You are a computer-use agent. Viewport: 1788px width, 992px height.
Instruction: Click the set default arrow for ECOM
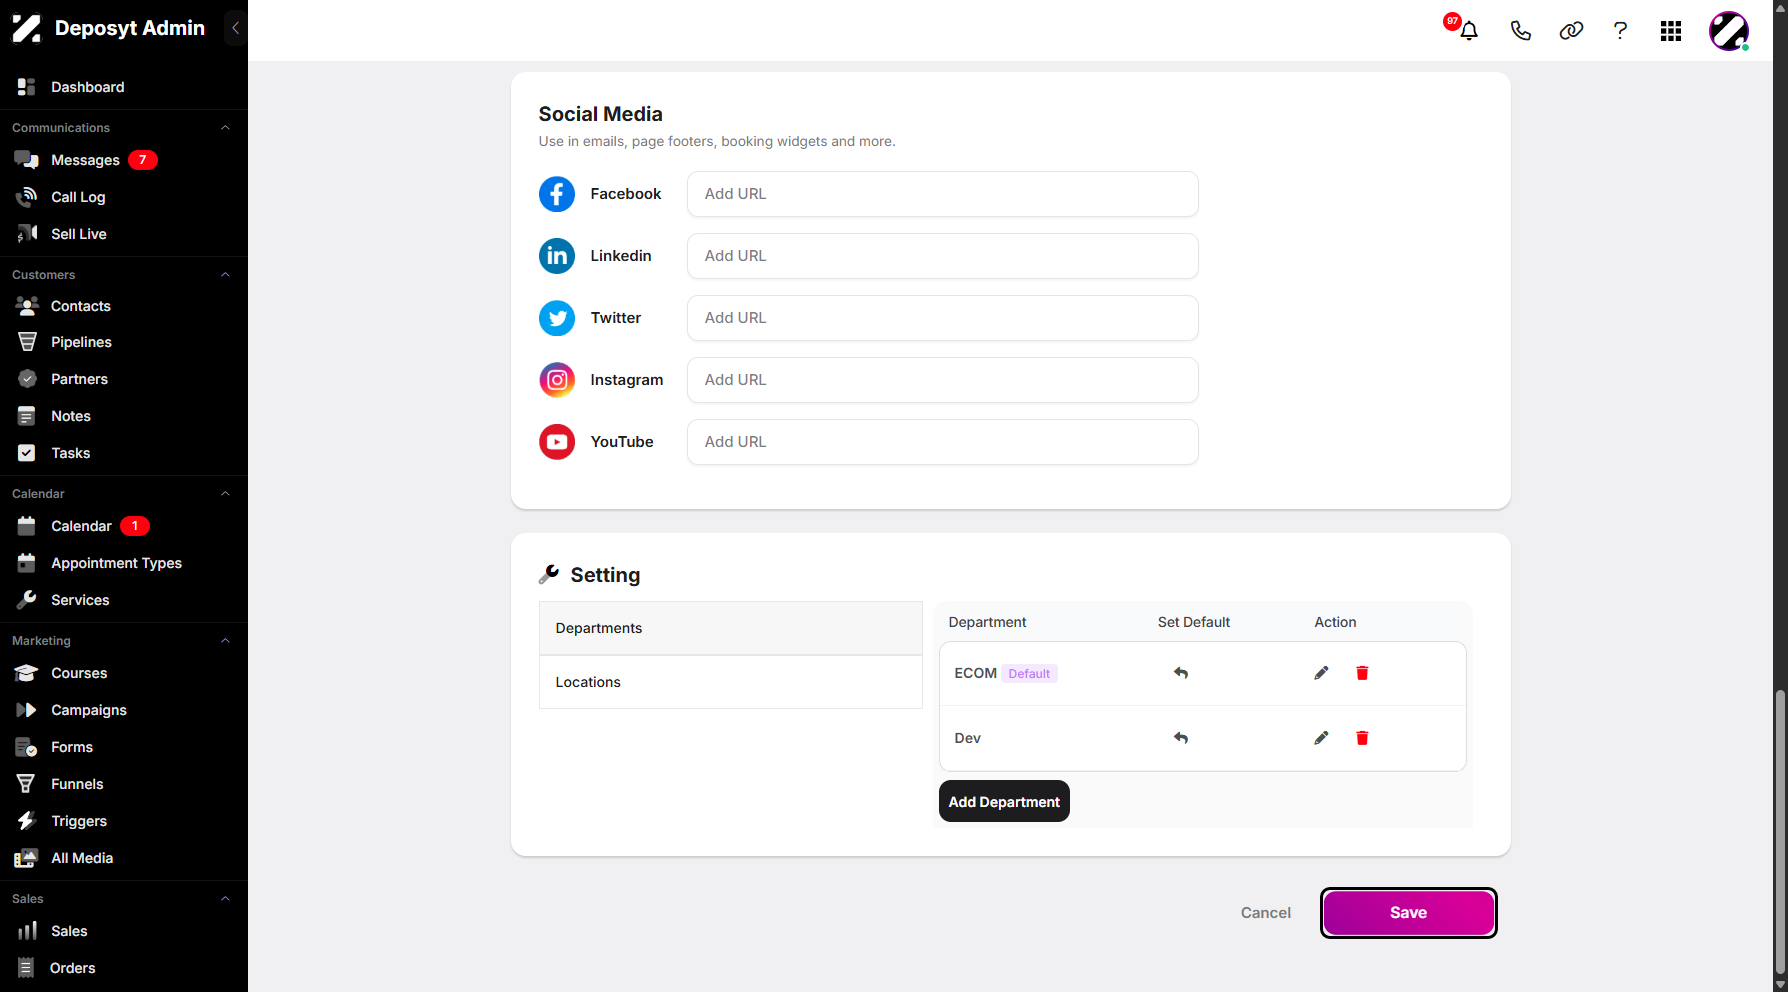[x=1181, y=673]
